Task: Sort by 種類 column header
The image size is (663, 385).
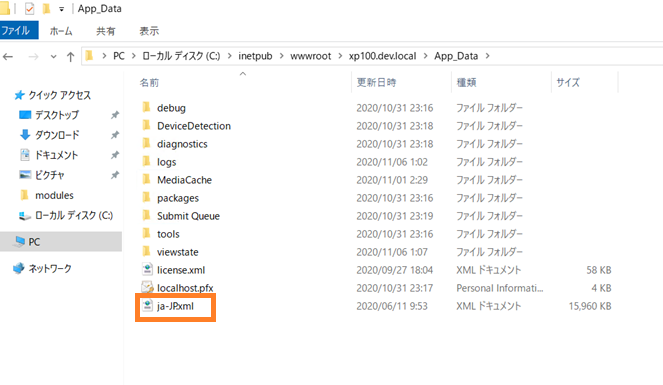Action: (466, 82)
